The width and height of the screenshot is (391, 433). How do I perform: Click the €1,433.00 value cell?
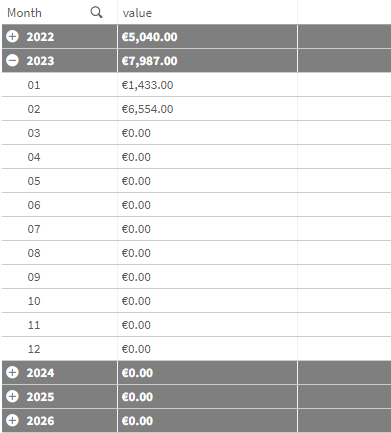pos(147,85)
